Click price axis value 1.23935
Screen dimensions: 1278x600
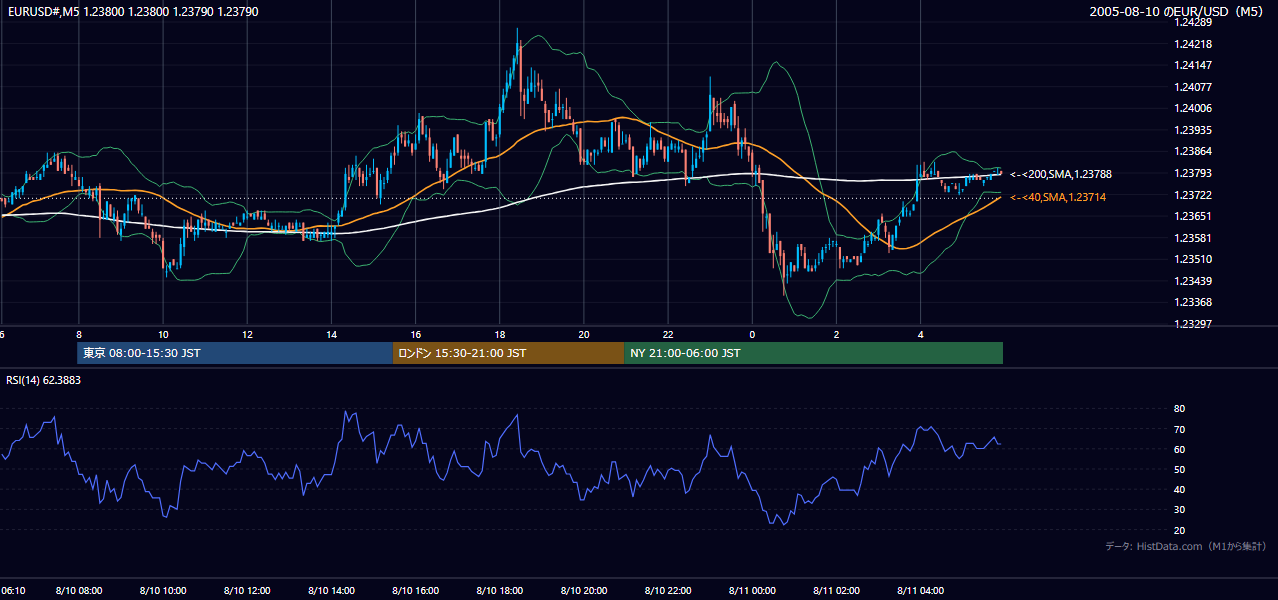tap(1194, 130)
